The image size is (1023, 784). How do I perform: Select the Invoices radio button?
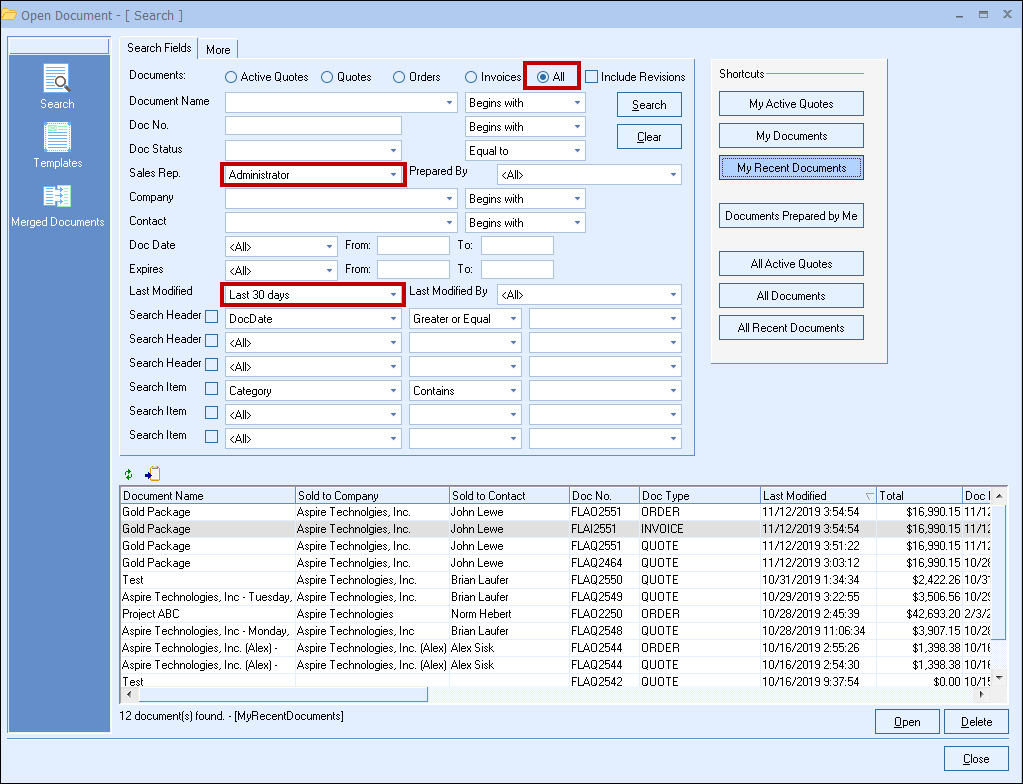point(471,77)
